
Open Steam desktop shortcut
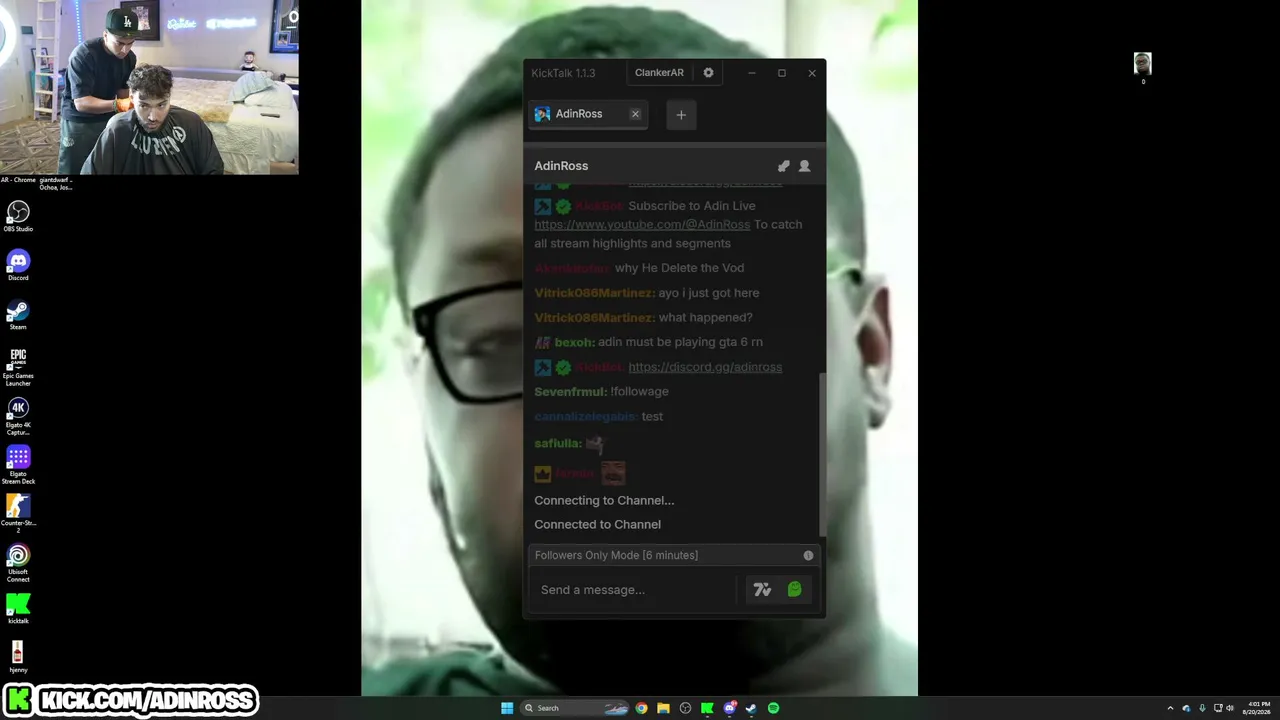click(x=18, y=314)
